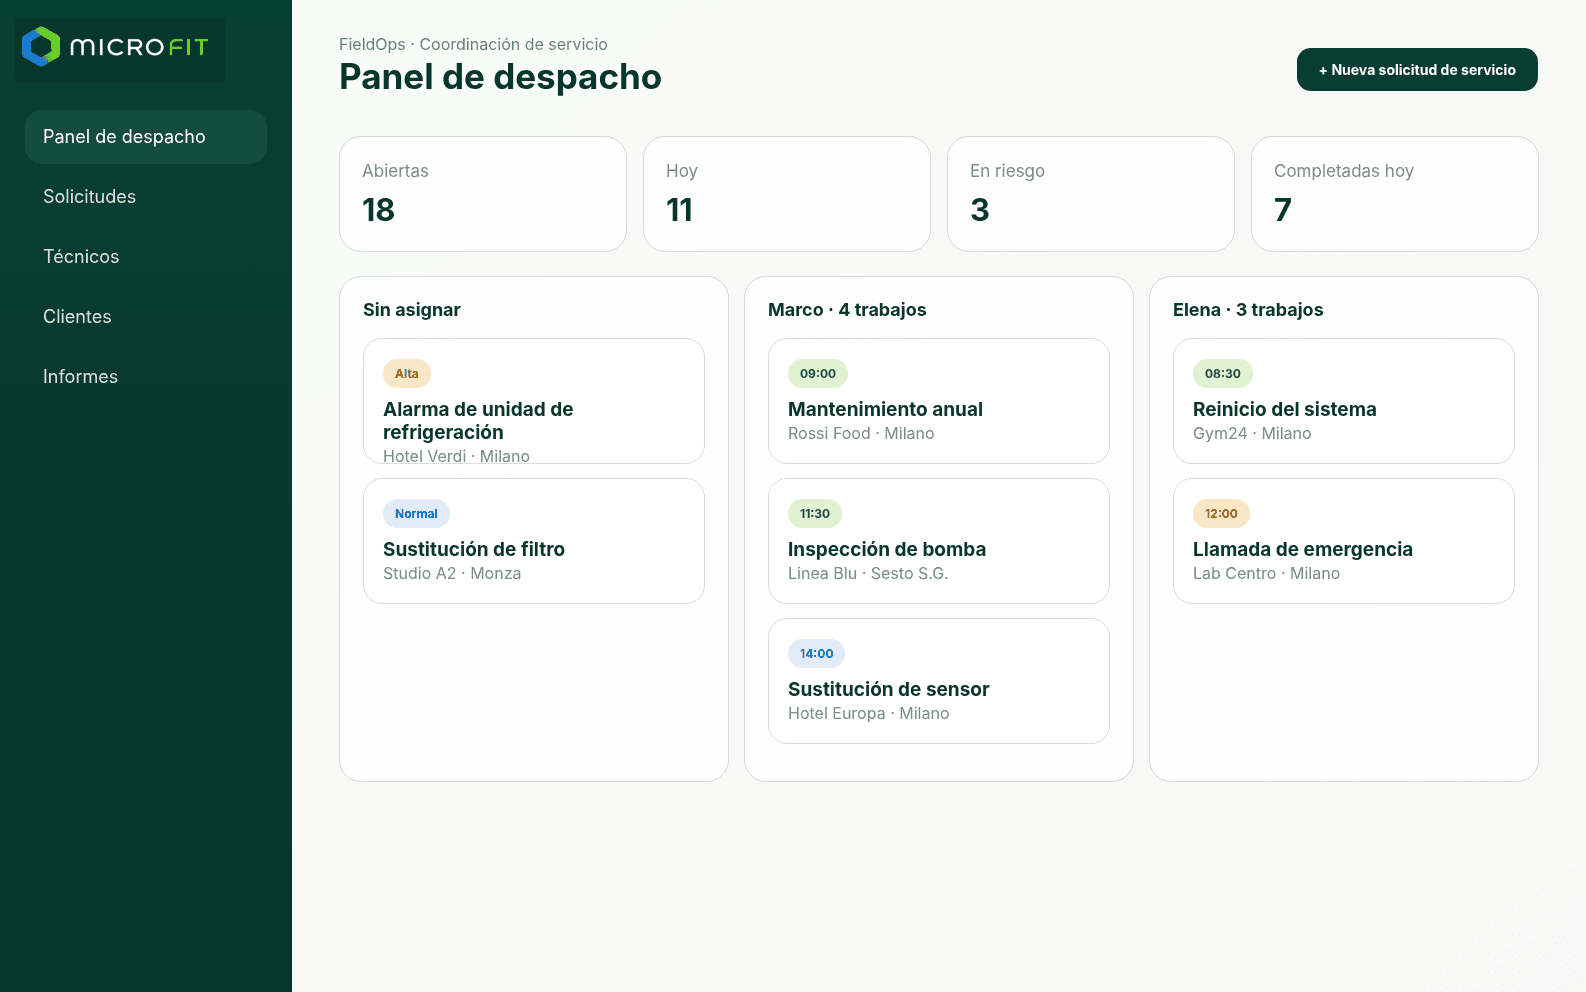This screenshot has width=1586, height=992.
Task: Open Panel de despacho in sidebar
Action: (x=146, y=137)
